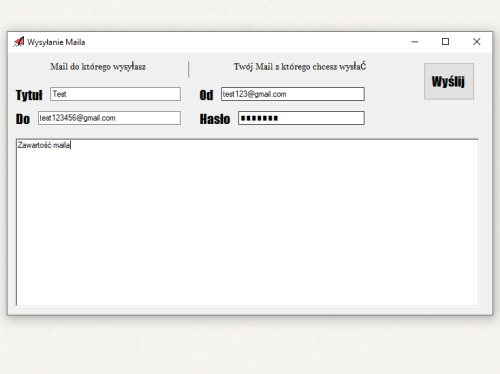Screen dimensions: 500x374
Task: Click the bold 'Hasło' label
Action: tap(215, 119)
